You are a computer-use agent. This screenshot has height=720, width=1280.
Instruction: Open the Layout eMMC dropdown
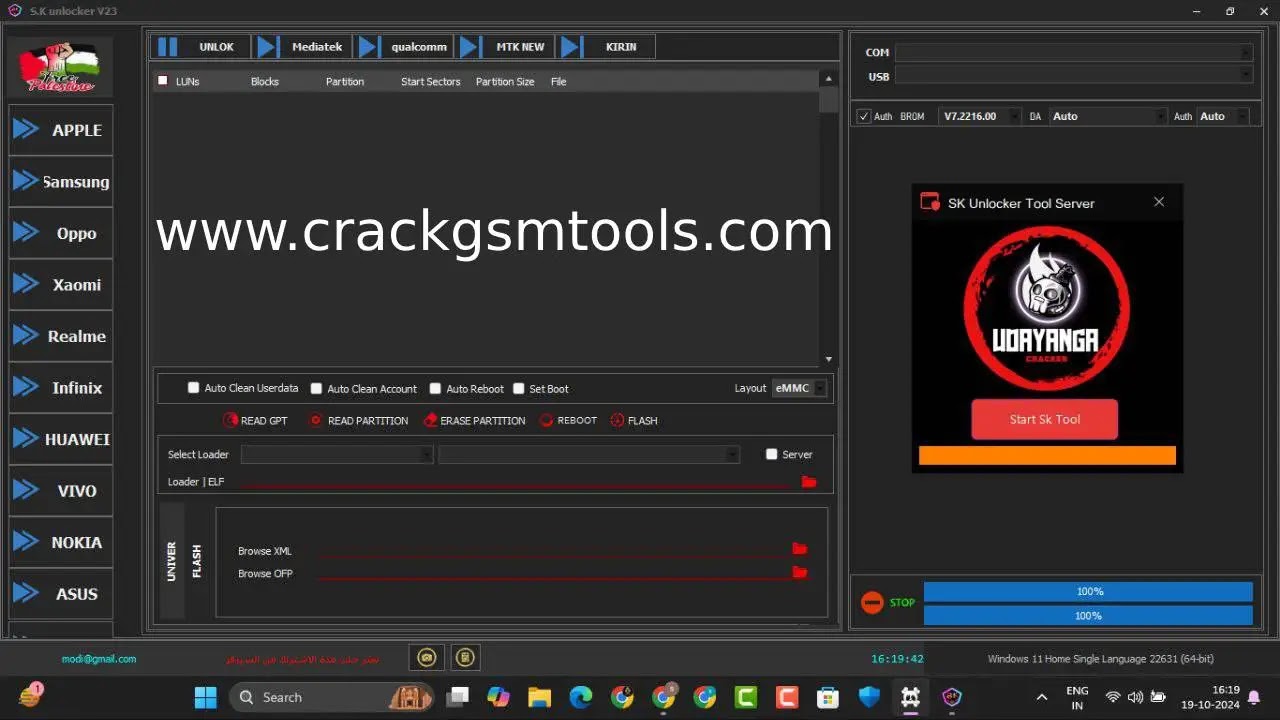click(799, 388)
